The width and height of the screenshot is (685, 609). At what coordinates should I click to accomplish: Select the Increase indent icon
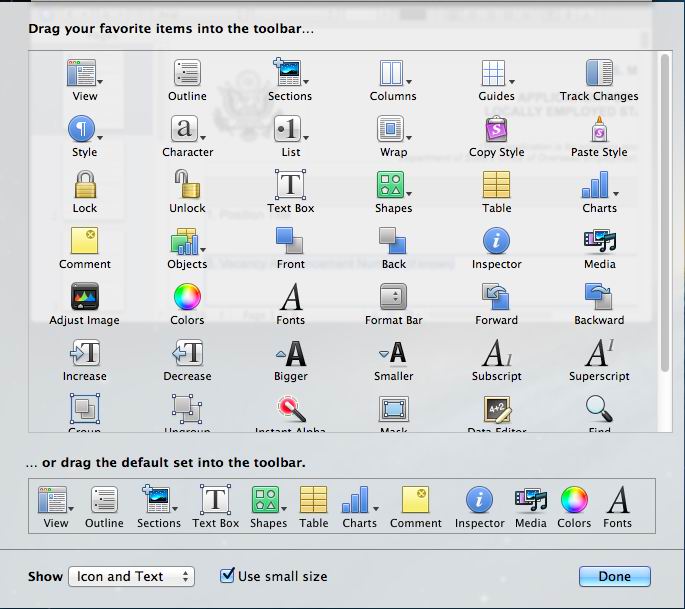pos(85,352)
